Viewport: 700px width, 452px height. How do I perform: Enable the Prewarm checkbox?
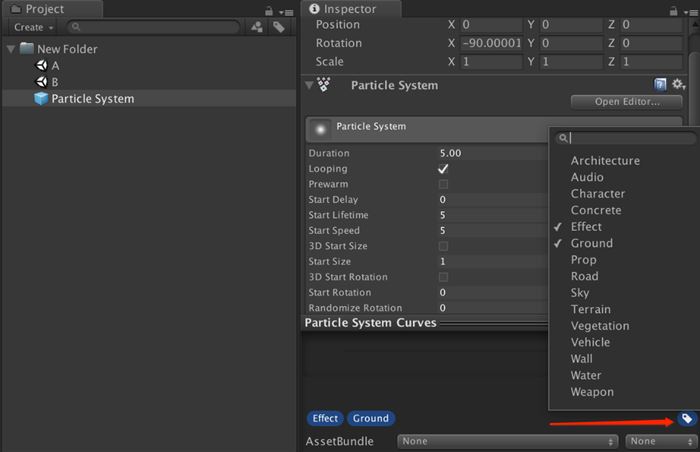coord(443,185)
